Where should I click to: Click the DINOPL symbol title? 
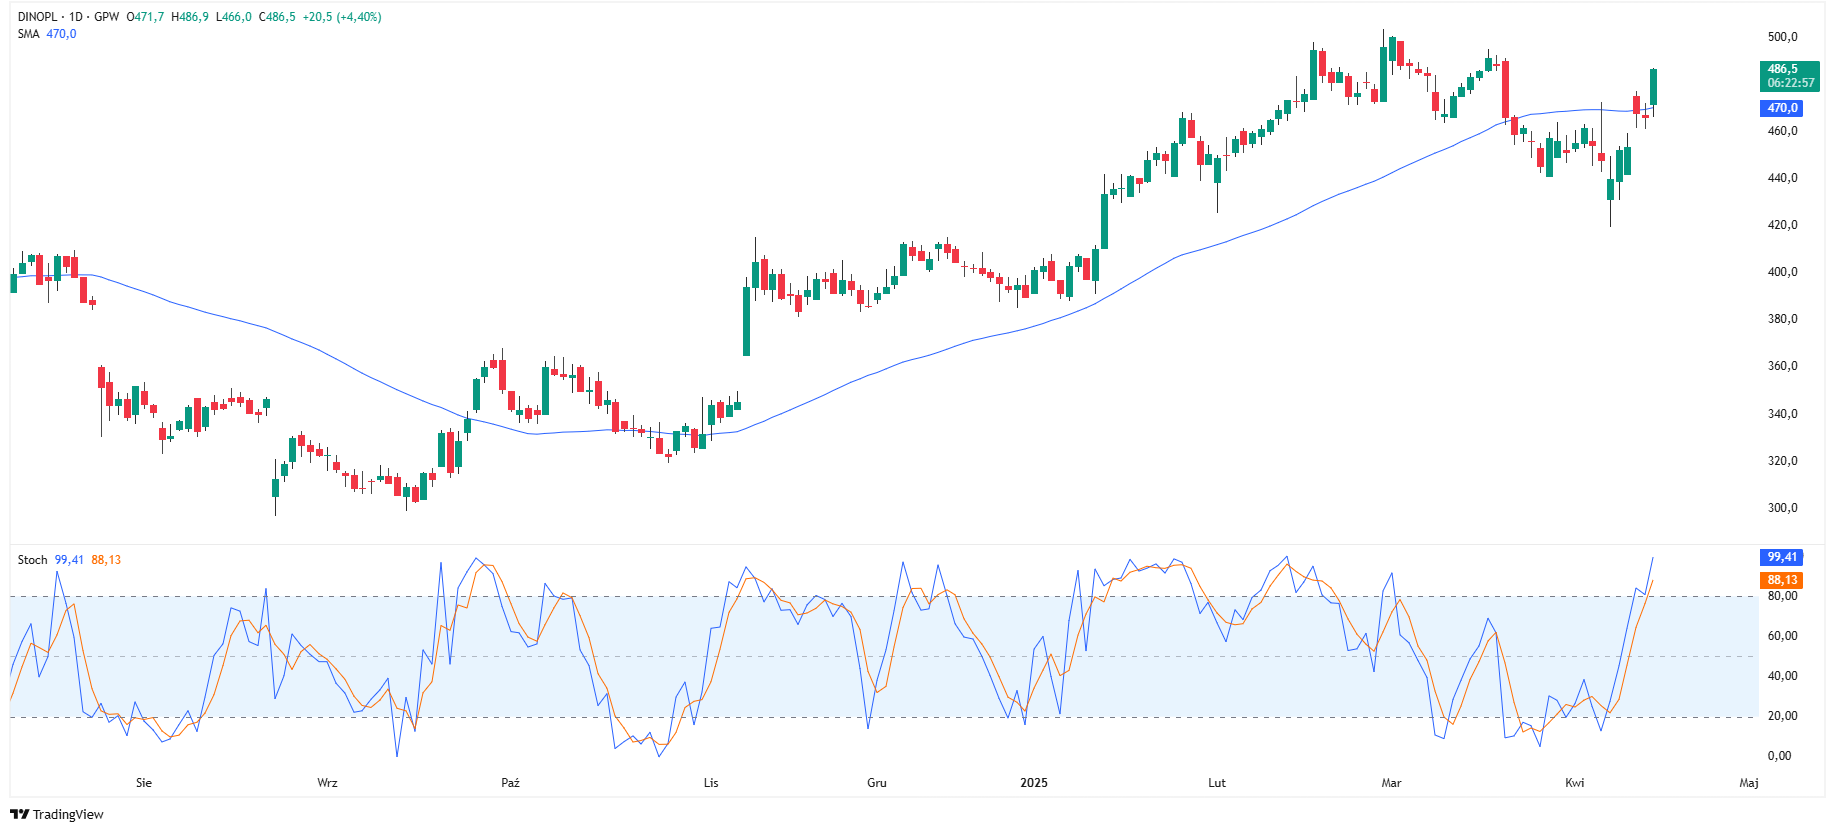pos(38,17)
